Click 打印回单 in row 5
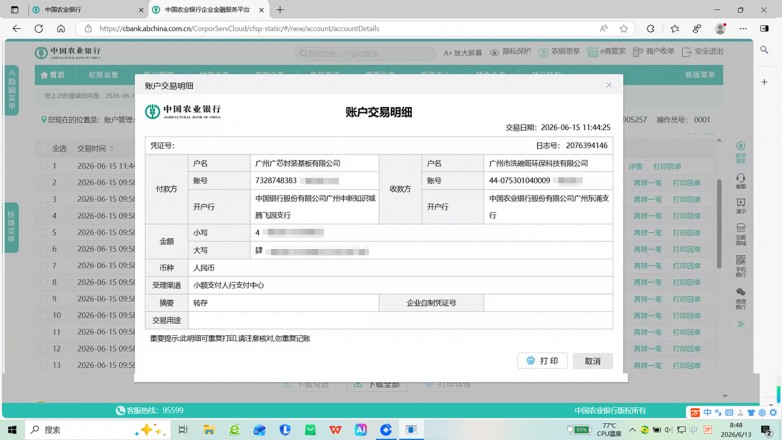The height and width of the screenshot is (440, 782). 687,232
